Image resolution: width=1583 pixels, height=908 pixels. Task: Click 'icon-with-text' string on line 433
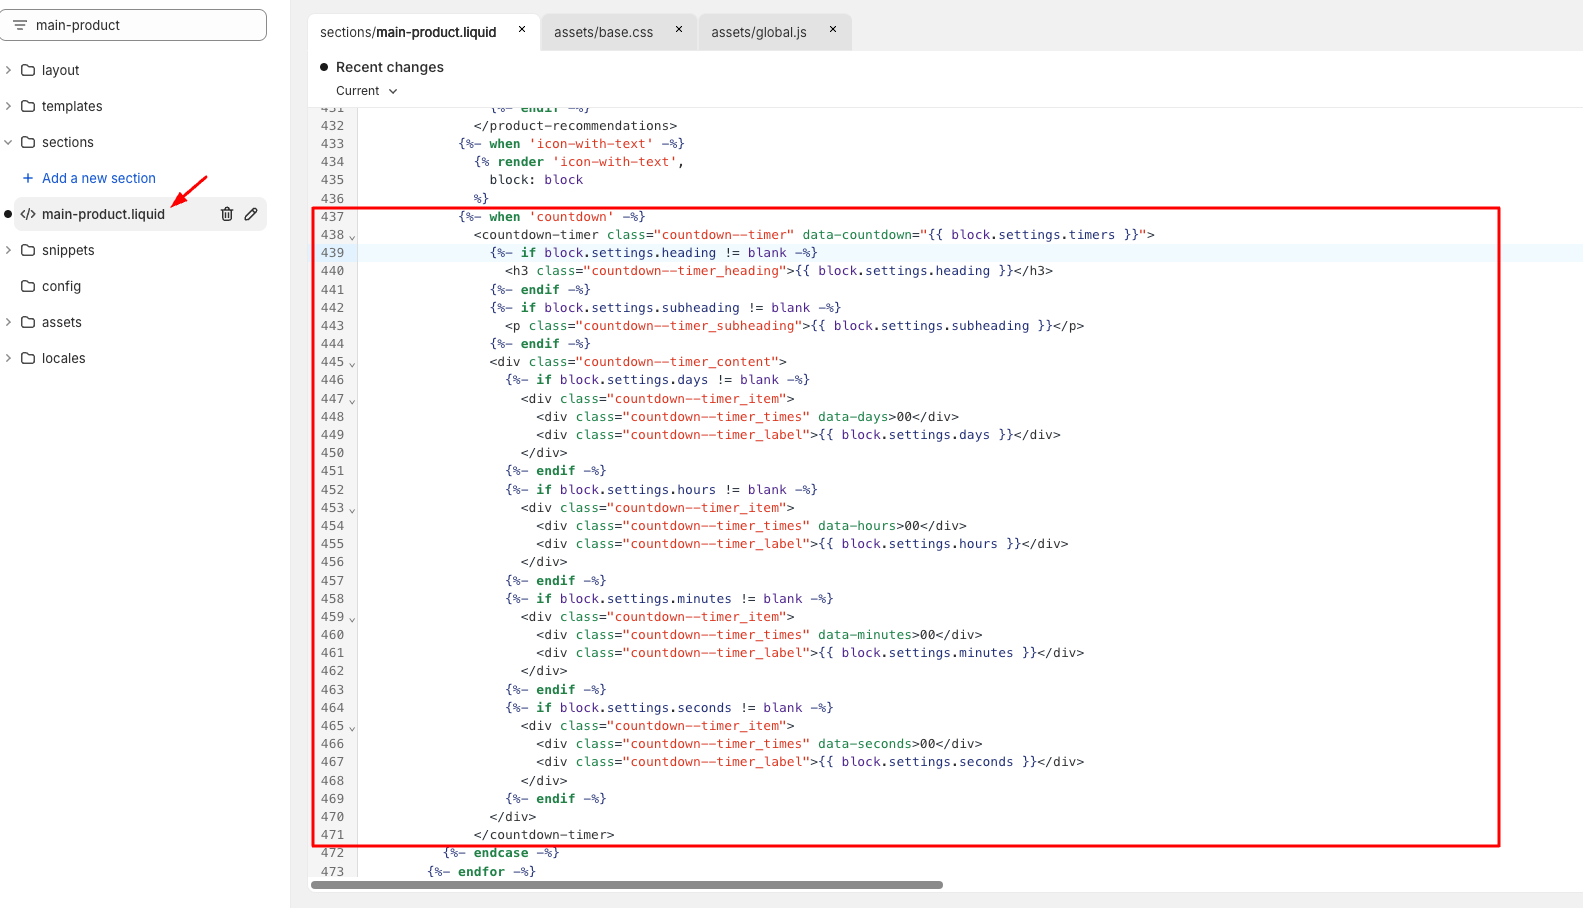[x=591, y=144]
